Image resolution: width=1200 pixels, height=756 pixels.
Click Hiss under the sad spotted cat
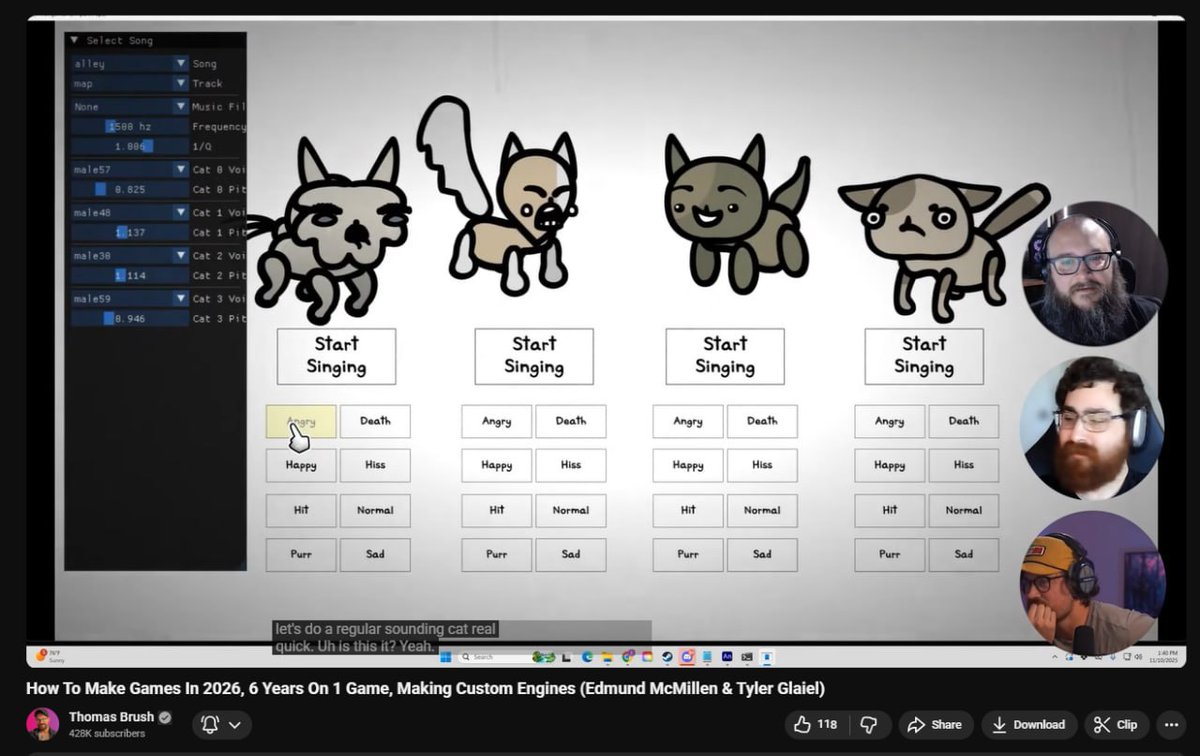click(x=964, y=465)
